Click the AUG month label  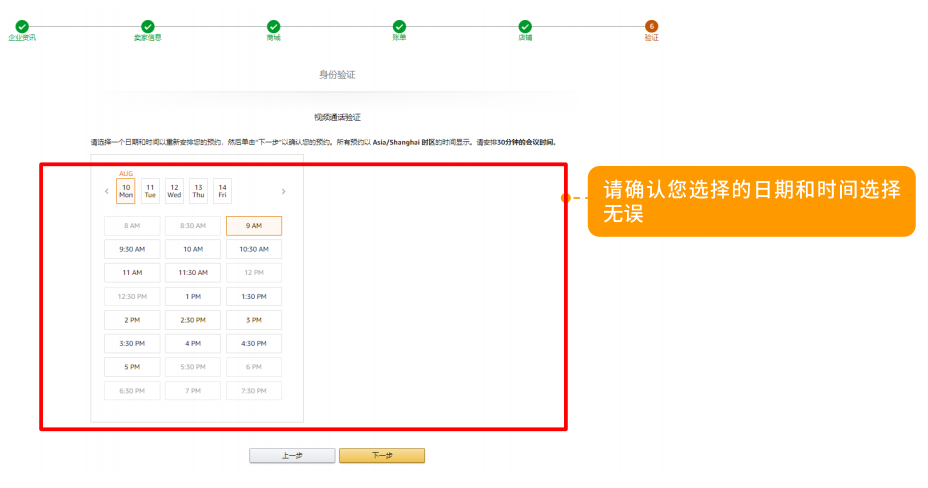pyautogui.click(x=126, y=173)
